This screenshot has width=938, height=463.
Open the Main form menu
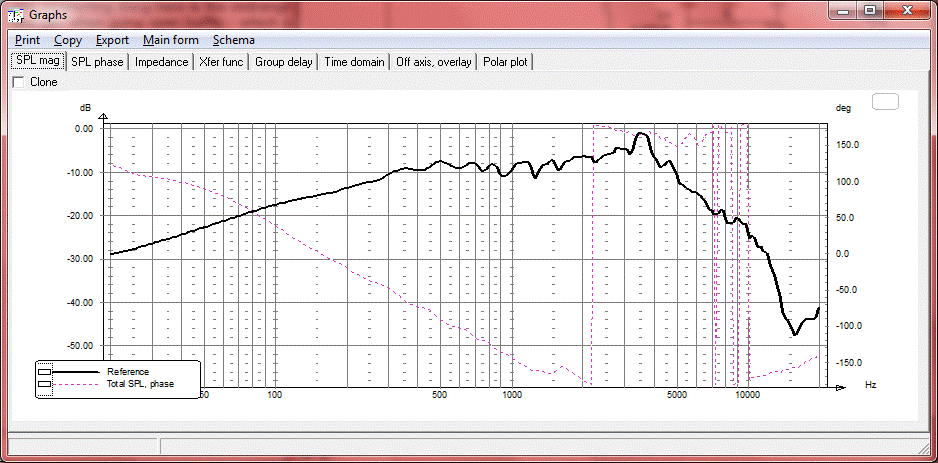(170, 40)
